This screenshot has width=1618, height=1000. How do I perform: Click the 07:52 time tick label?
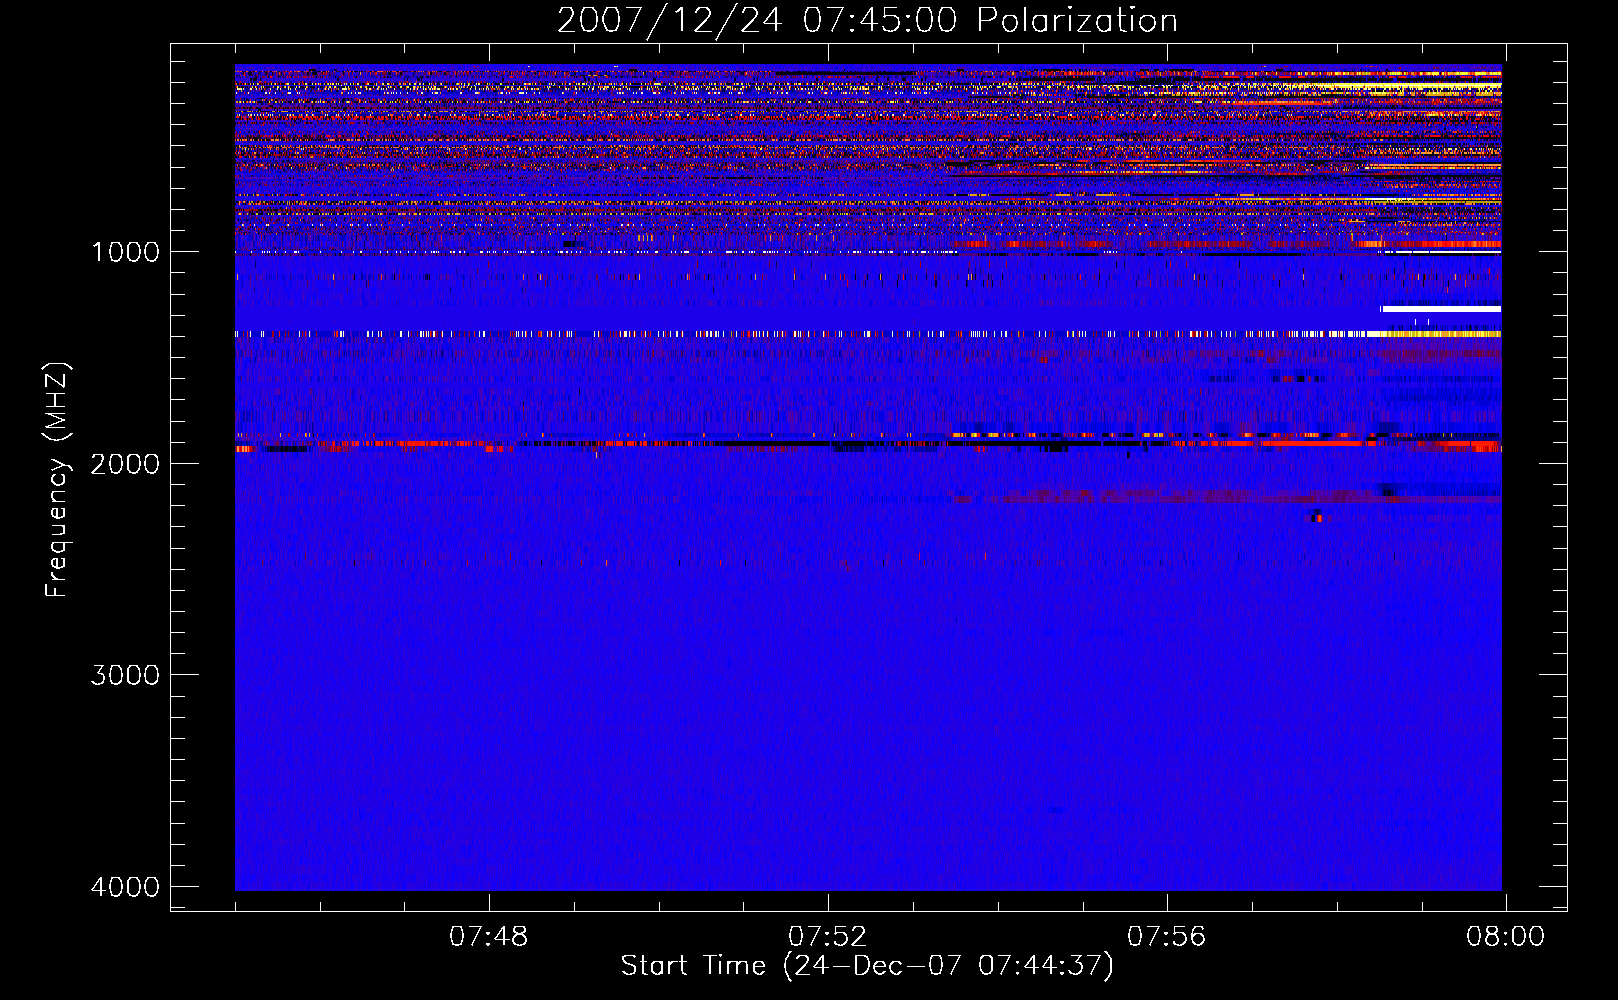click(x=828, y=937)
